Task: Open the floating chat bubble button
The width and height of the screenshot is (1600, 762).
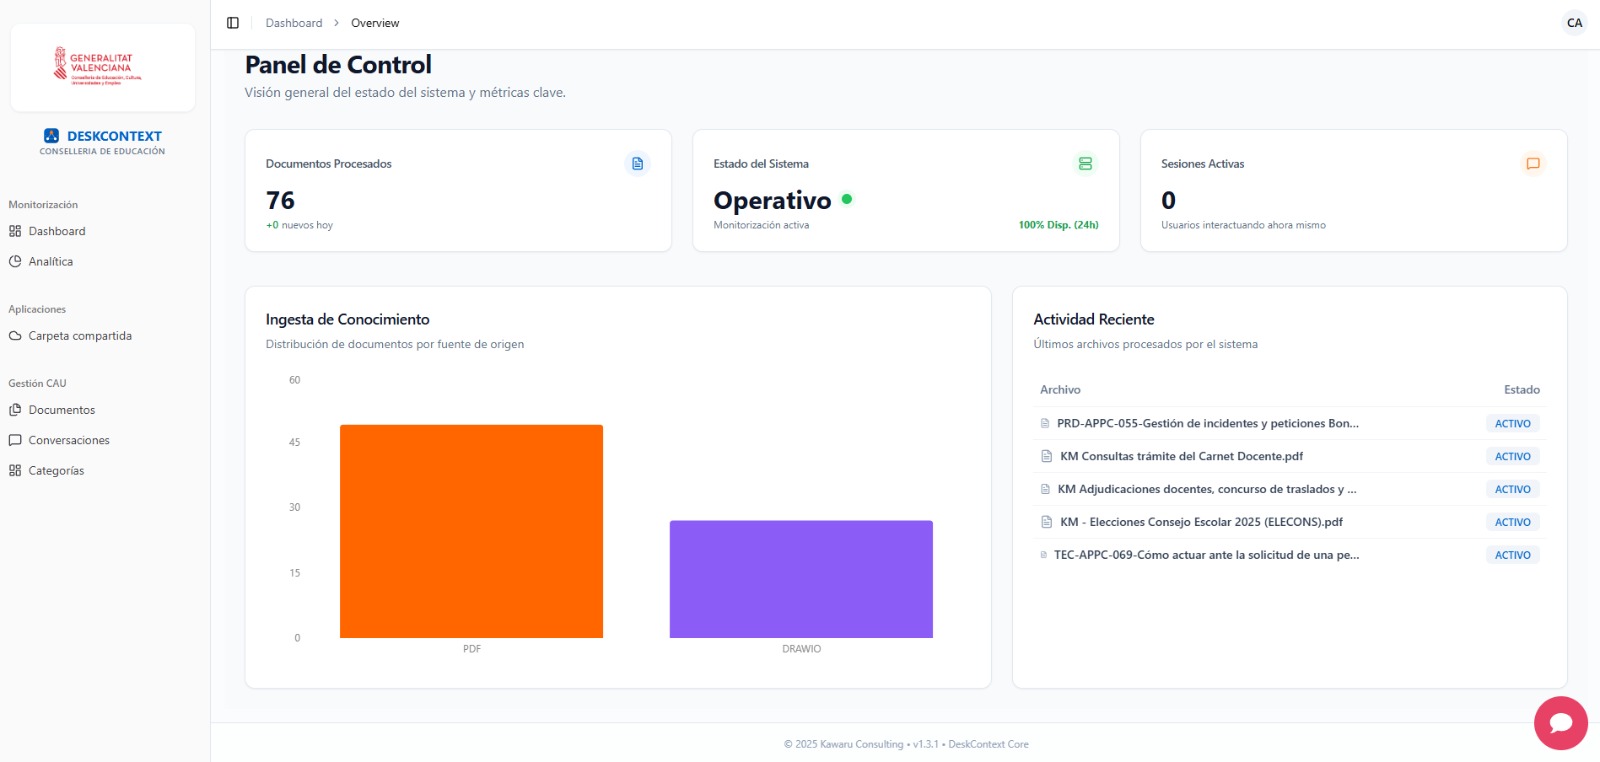Action: [x=1560, y=723]
